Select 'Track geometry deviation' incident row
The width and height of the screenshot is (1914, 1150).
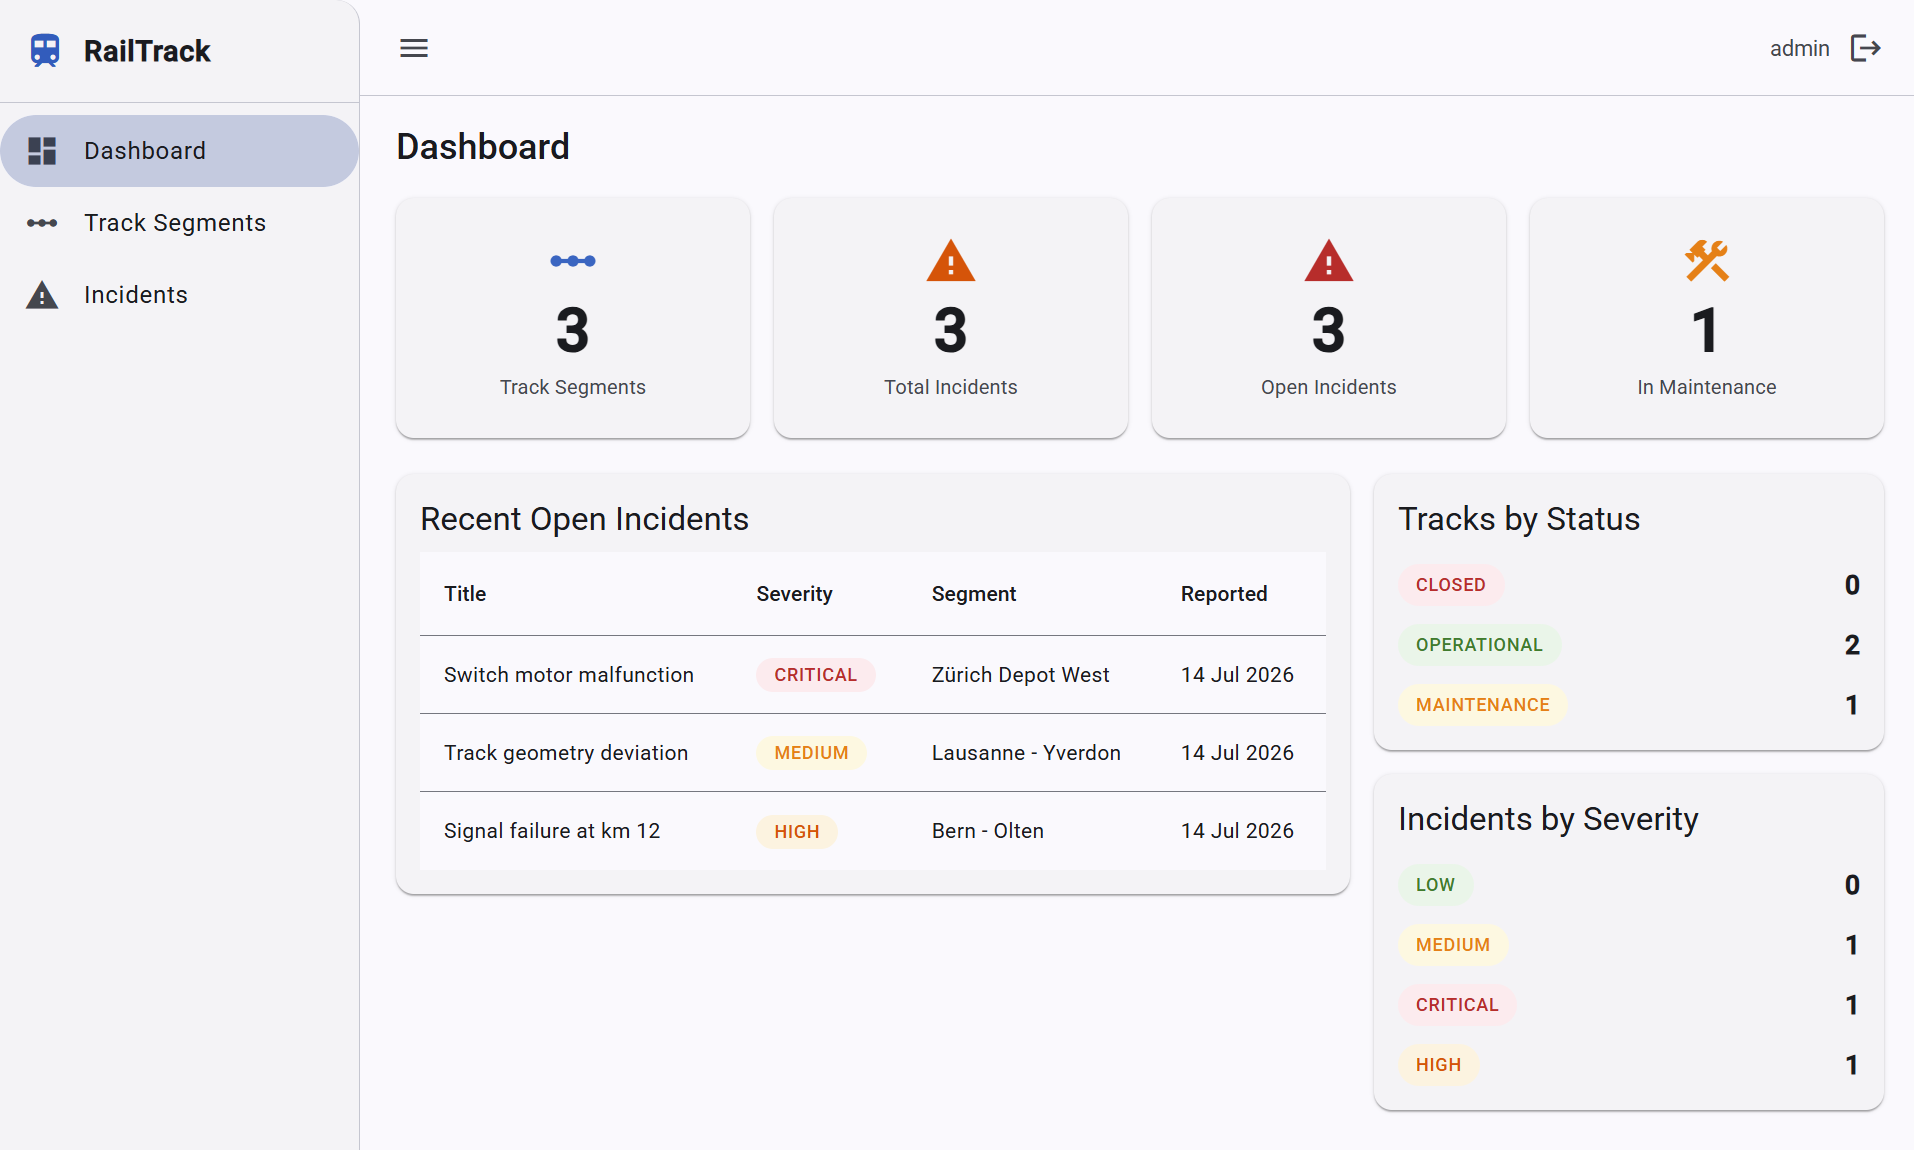873,753
